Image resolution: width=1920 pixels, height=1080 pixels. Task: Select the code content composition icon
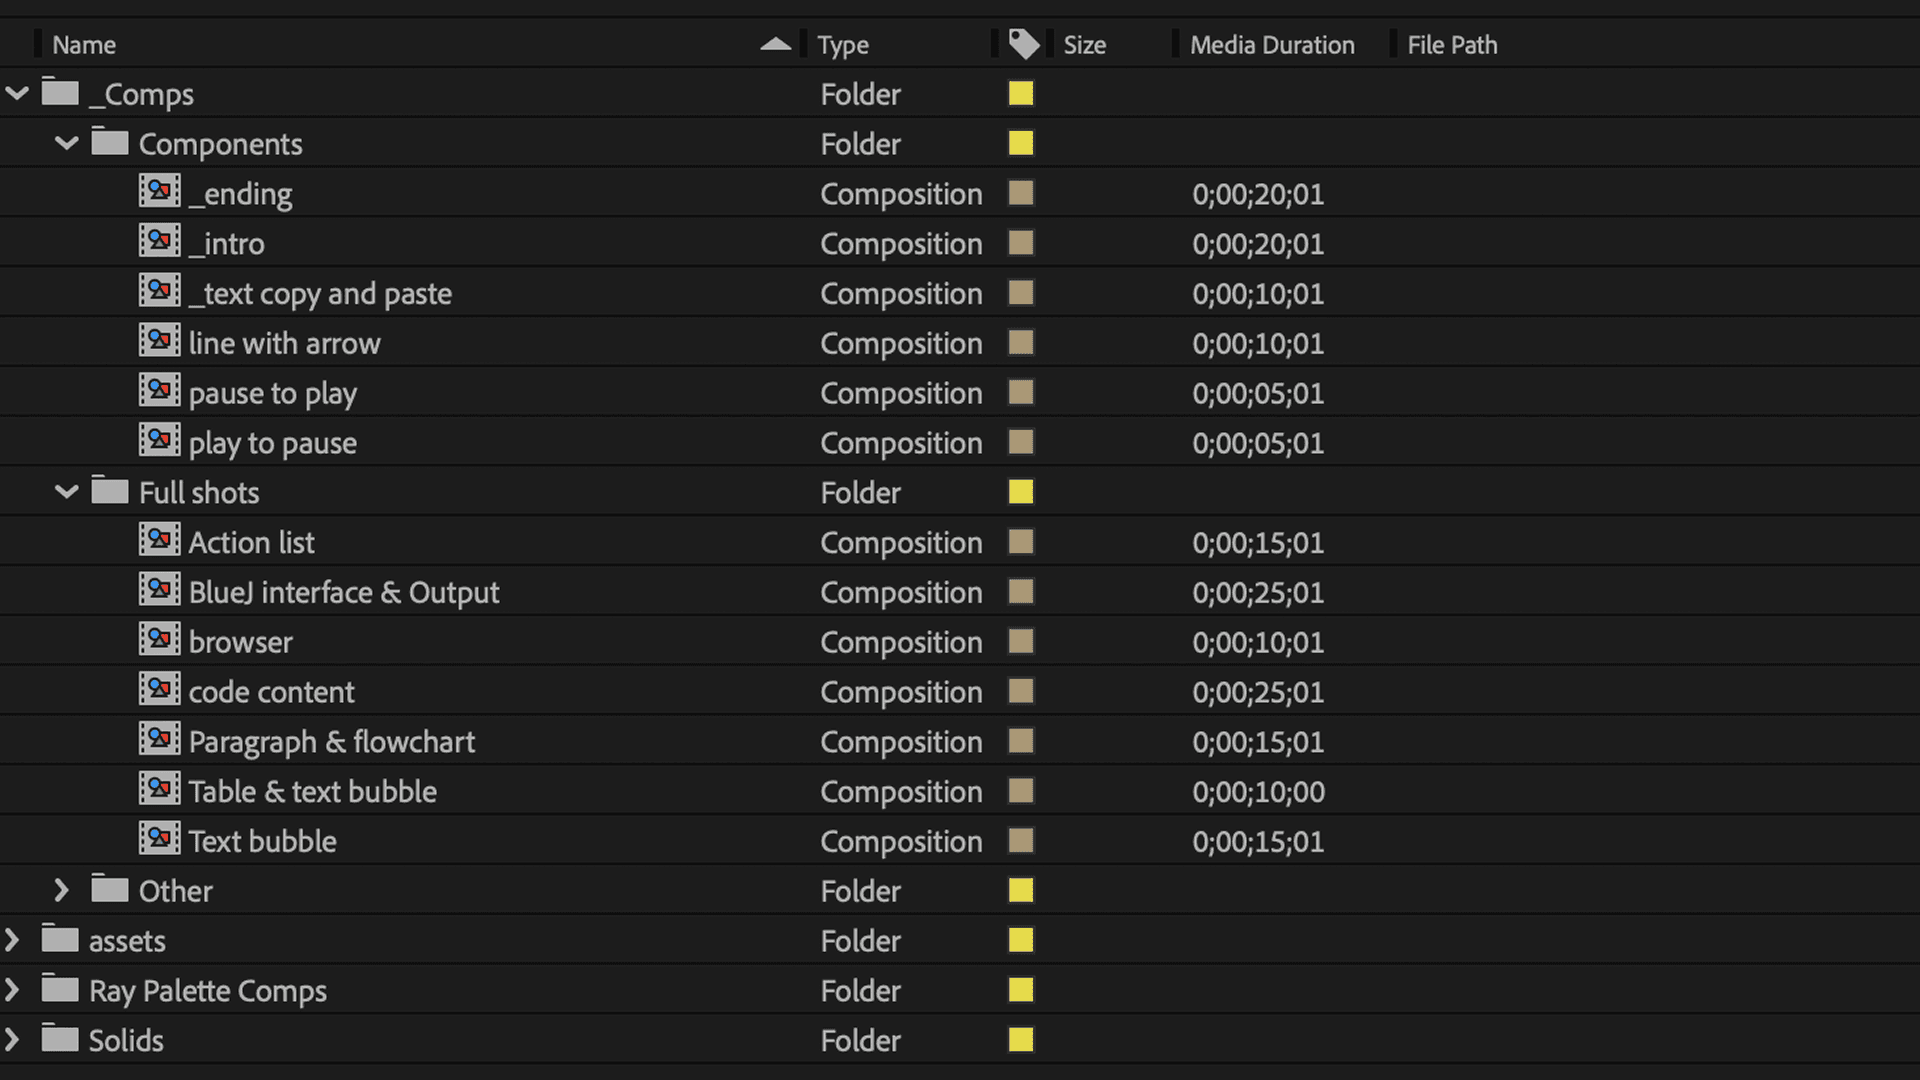pyautogui.click(x=159, y=691)
